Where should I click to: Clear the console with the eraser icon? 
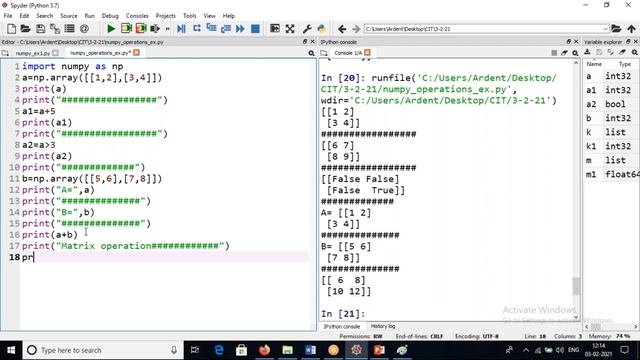click(564, 53)
